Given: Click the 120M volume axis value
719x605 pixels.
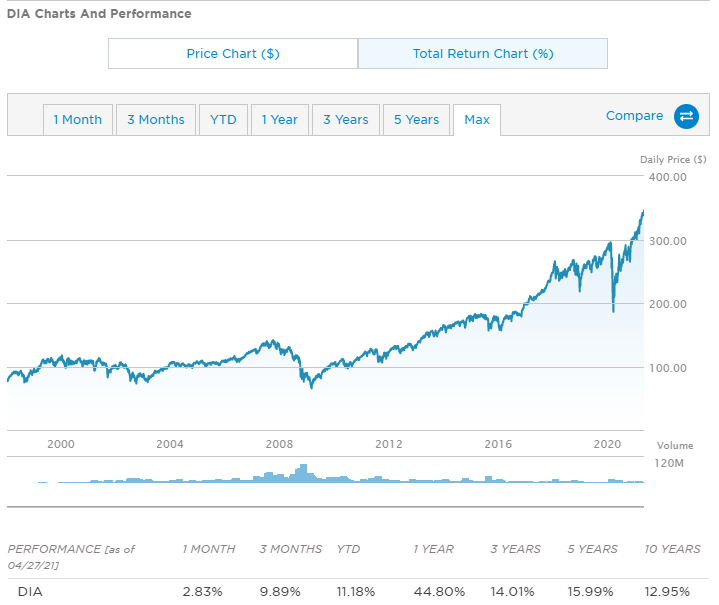Looking at the screenshot, I should pyautogui.click(x=669, y=463).
